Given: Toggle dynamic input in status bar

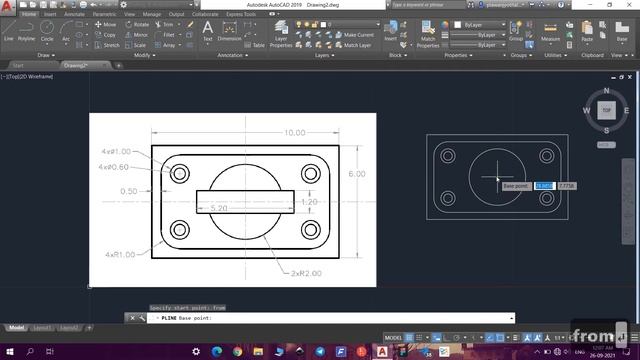Looking at the screenshot, I should pyautogui.click(x=437, y=338).
